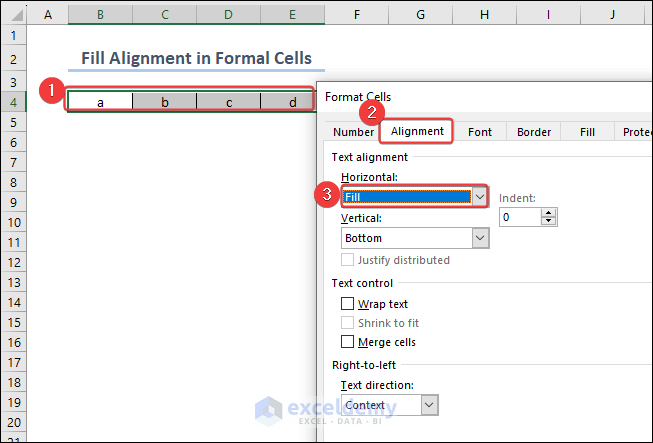Click the select-all corner of the sheet
This screenshot has width=653, height=443.
(13, 15)
